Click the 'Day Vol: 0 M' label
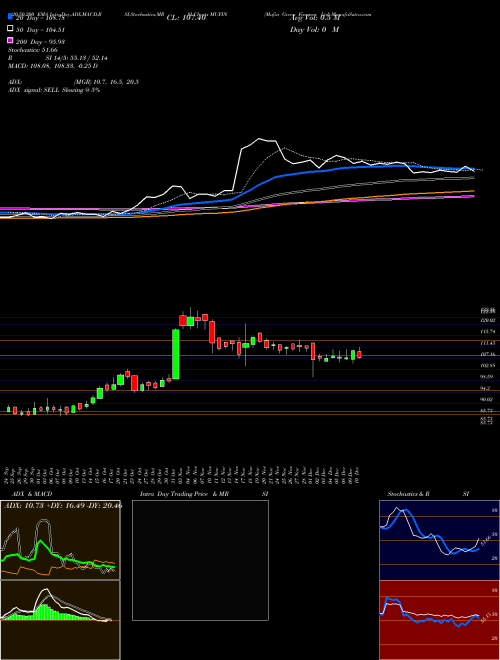This screenshot has height=660, width=500. tap(314, 29)
